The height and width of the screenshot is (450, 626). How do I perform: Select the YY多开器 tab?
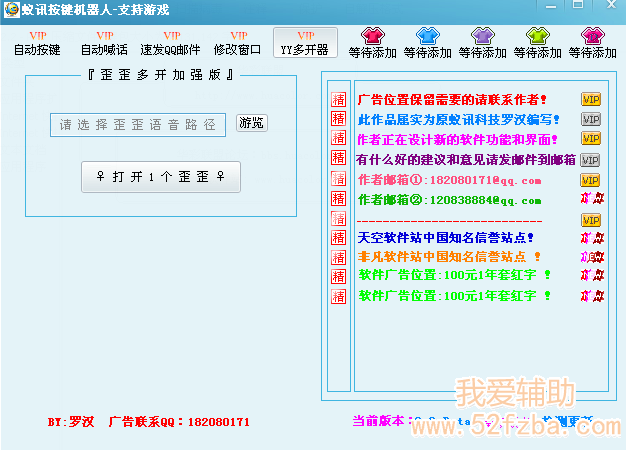click(305, 43)
